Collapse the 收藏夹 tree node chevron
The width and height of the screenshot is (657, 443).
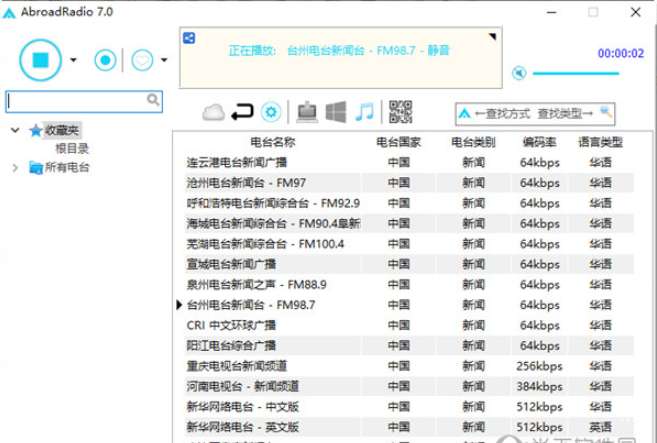pyautogui.click(x=15, y=130)
